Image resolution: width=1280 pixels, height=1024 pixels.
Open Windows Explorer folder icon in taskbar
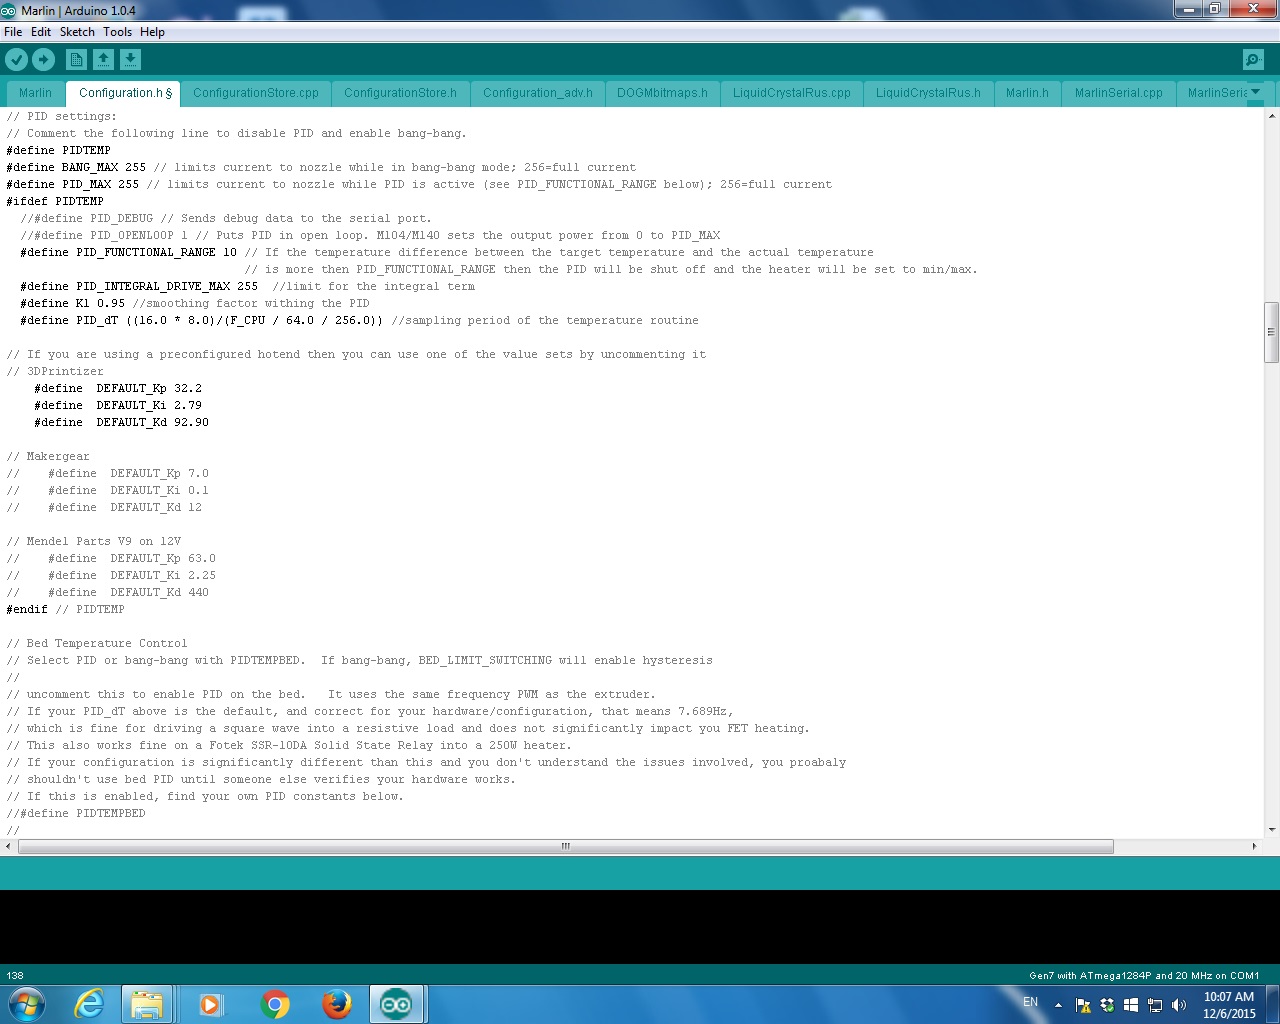[x=147, y=1004]
